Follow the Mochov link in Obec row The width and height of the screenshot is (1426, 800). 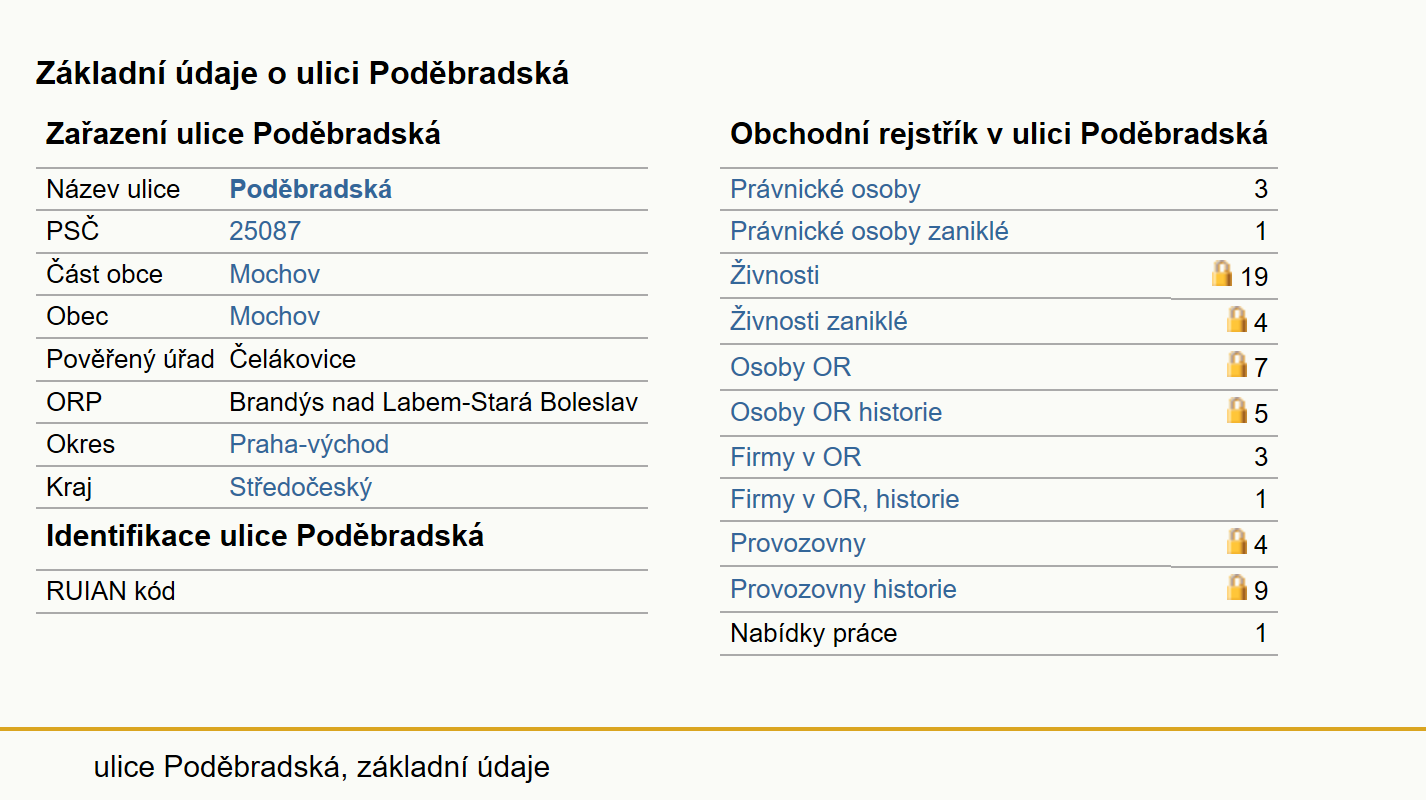tap(275, 316)
